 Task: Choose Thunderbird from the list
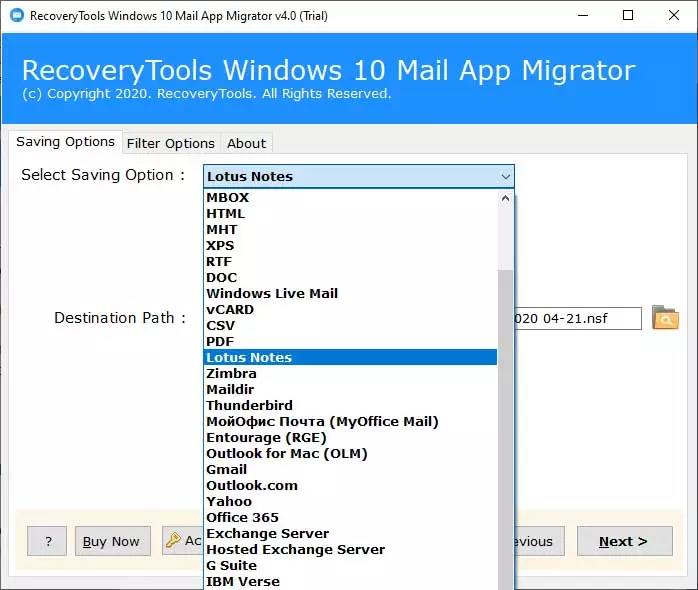(248, 406)
